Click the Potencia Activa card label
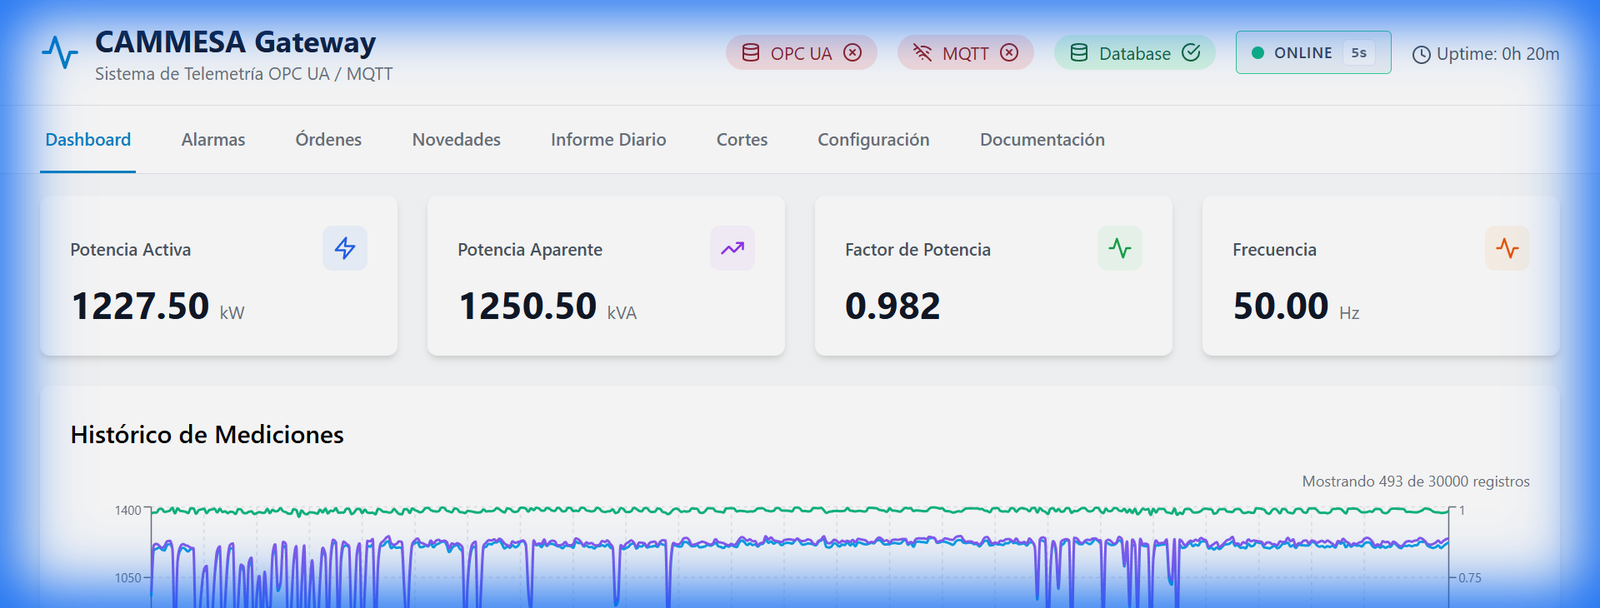The height and width of the screenshot is (608, 1600). (x=130, y=250)
